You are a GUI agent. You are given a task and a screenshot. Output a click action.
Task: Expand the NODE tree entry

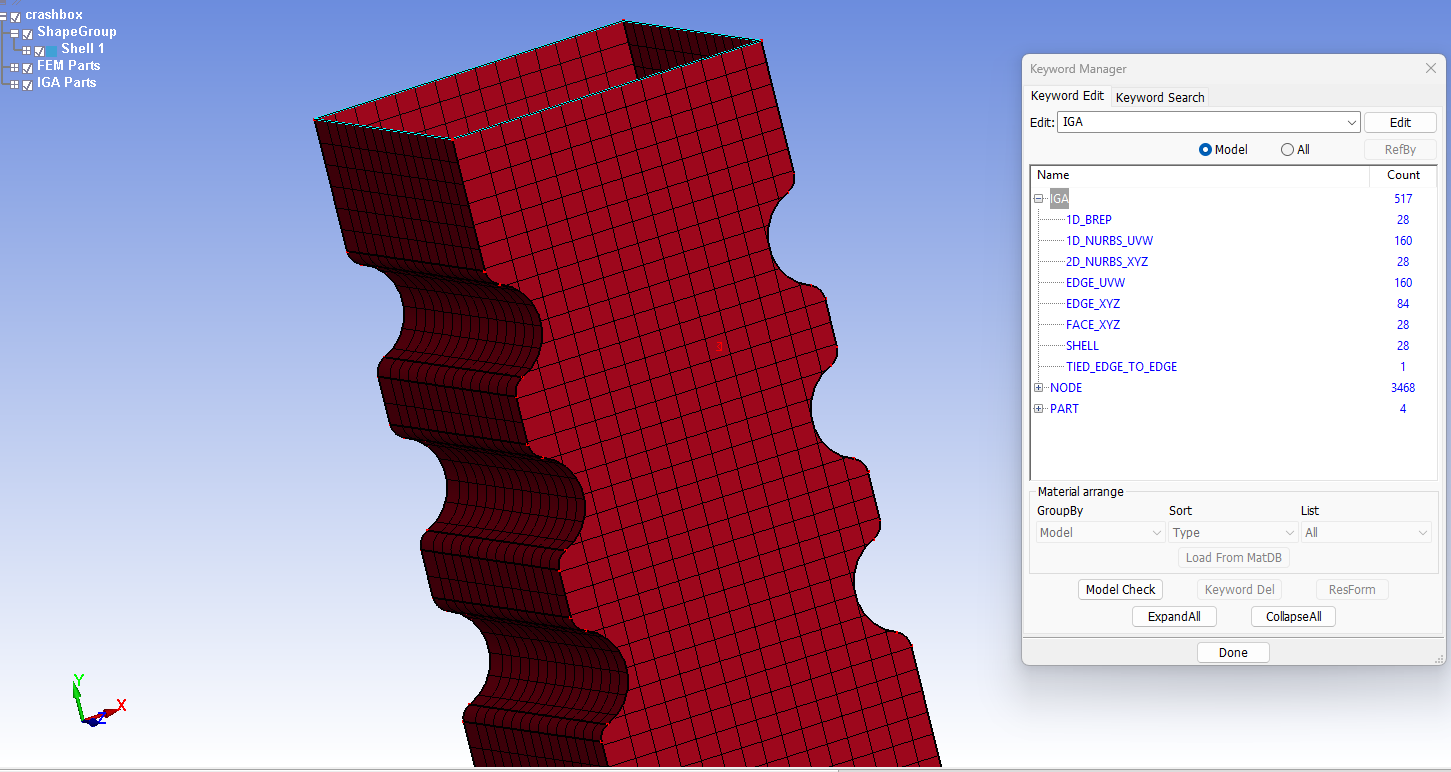pyautogui.click(x=1039, y=387)
